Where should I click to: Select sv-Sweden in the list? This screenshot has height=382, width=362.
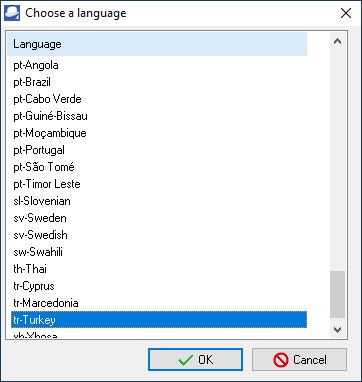pyautogui.click(x=159, y=218)
